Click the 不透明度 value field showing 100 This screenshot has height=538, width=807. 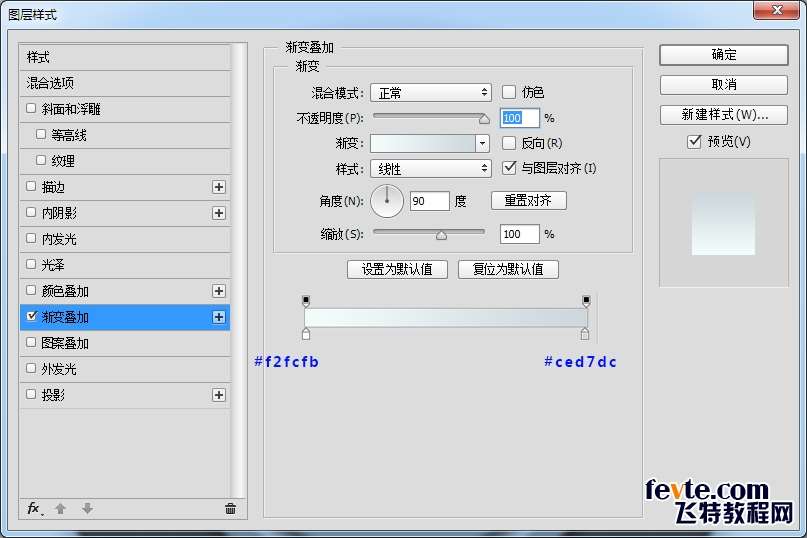[519, 118]
